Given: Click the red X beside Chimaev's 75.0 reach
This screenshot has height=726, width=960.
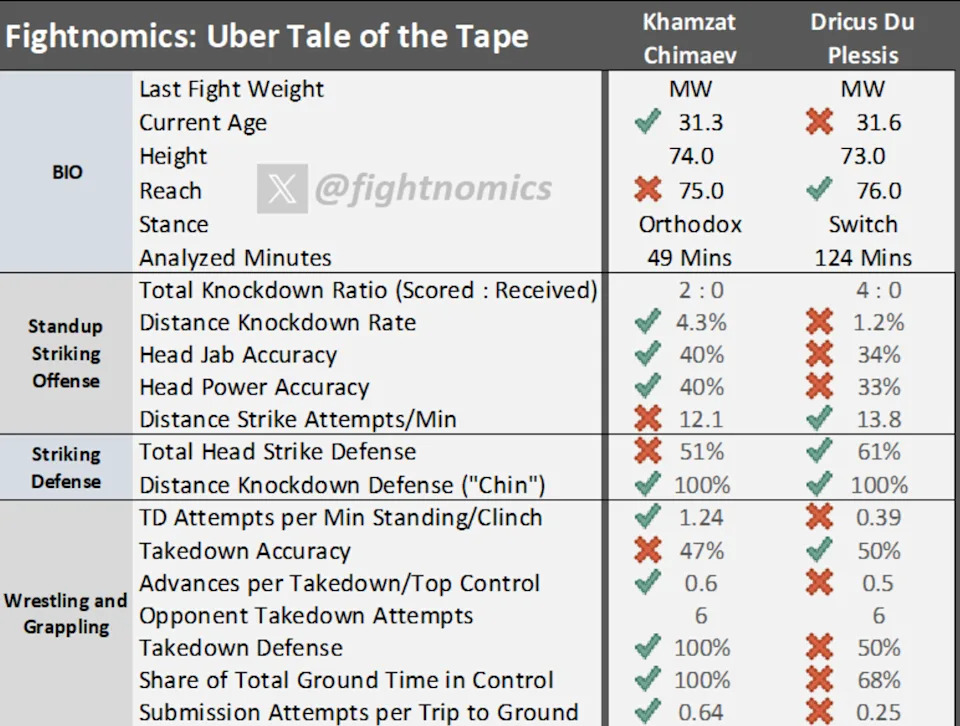Looking at the screenshot, I should point(648,190).
